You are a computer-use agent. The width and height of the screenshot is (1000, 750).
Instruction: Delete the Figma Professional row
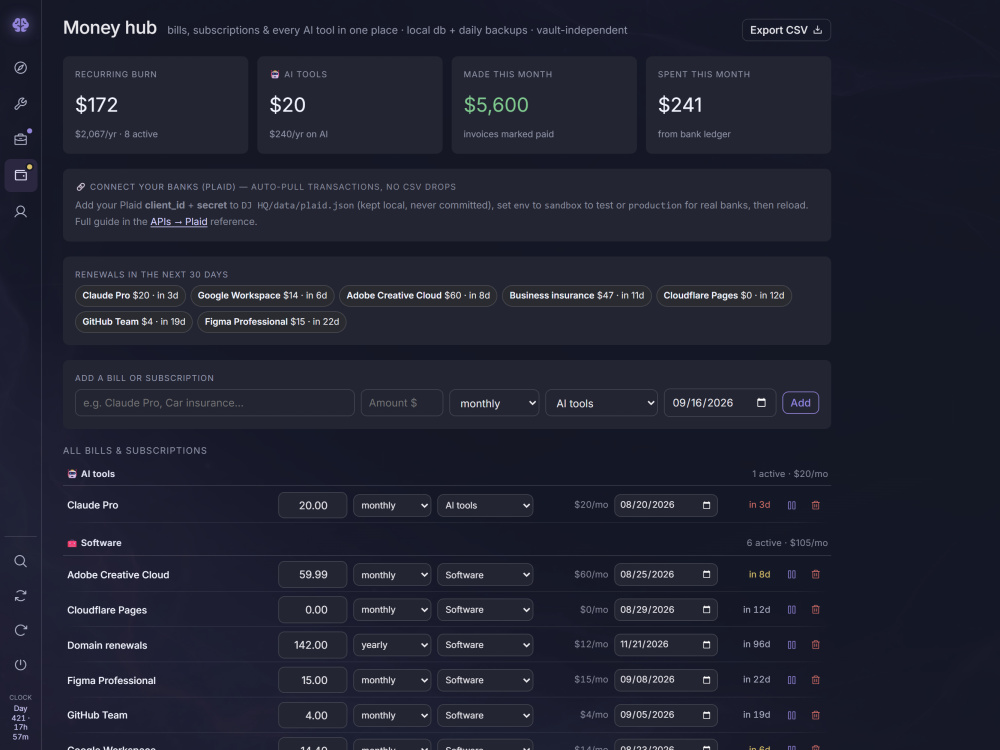815,680
